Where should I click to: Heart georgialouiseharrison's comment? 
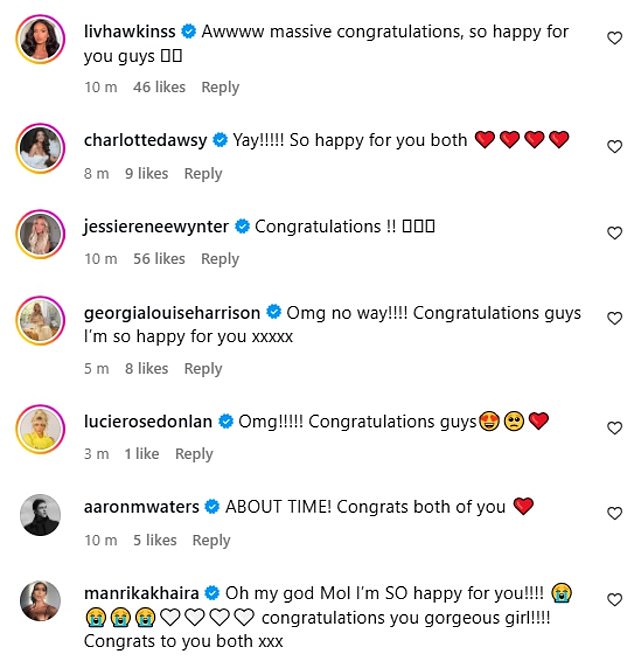pyautogui.click(x=615, y=319)
